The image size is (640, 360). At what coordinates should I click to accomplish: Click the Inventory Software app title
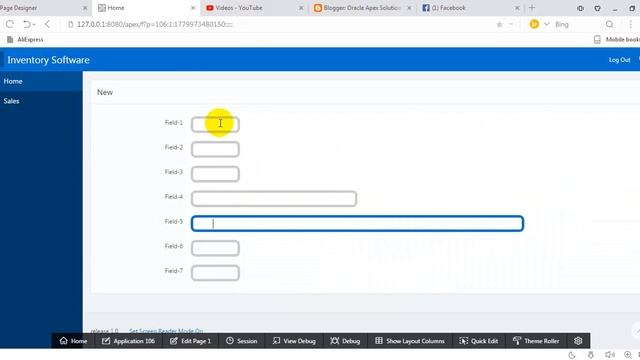48,60
